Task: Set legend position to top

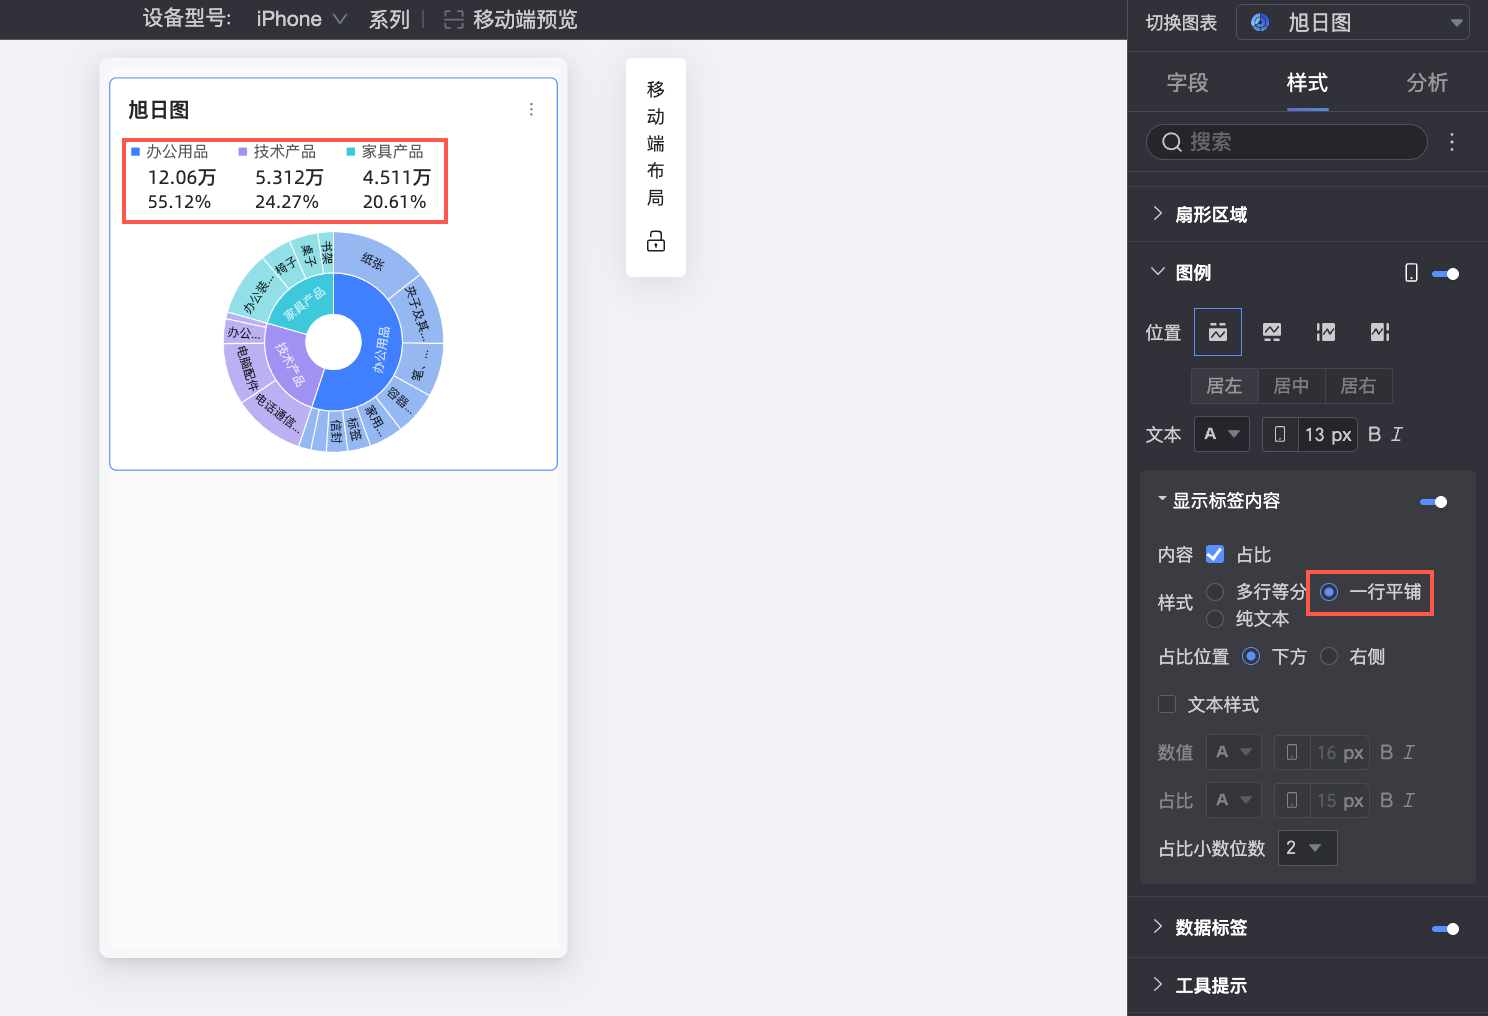Action: pyautogui.click(x=1218, y=332)
